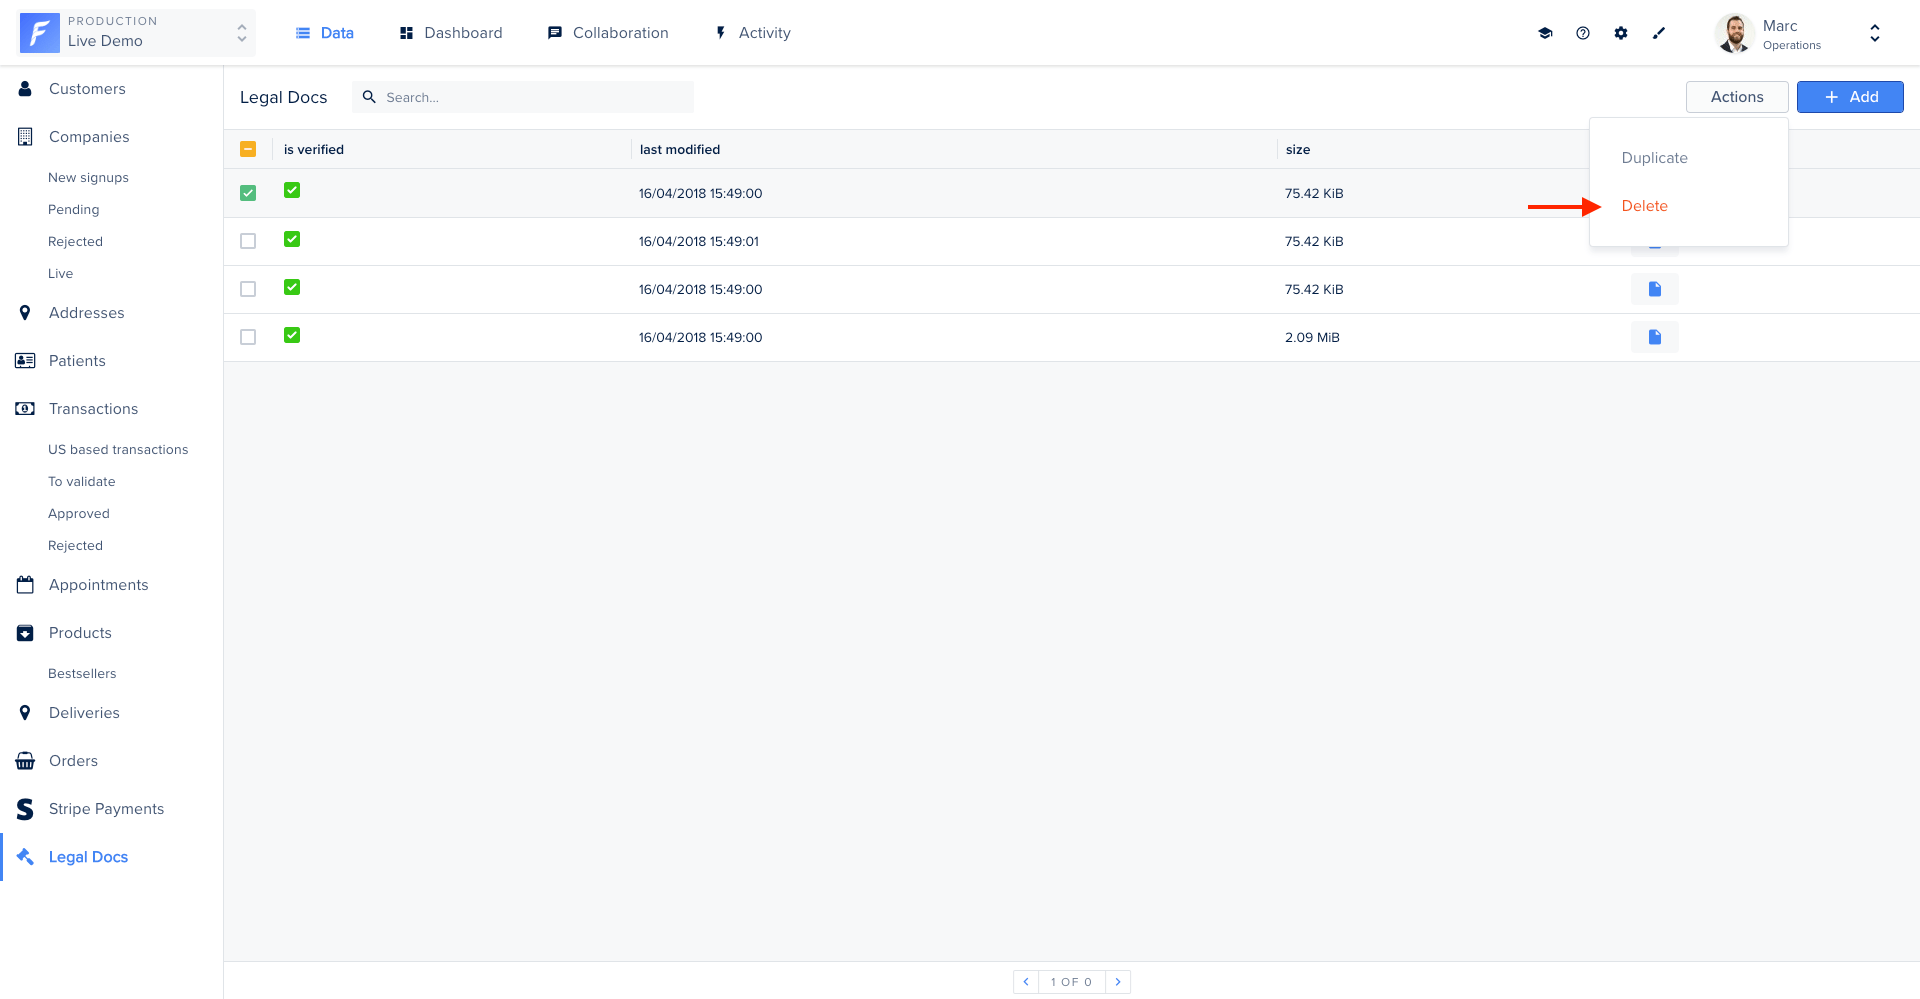Open Rejected under Transactions

[75, 545]
